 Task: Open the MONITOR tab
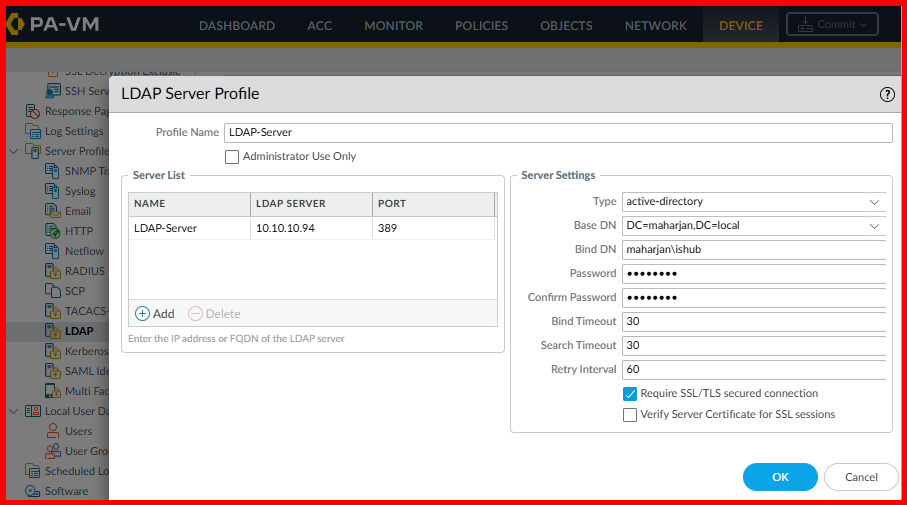click(x=393, y=25)
